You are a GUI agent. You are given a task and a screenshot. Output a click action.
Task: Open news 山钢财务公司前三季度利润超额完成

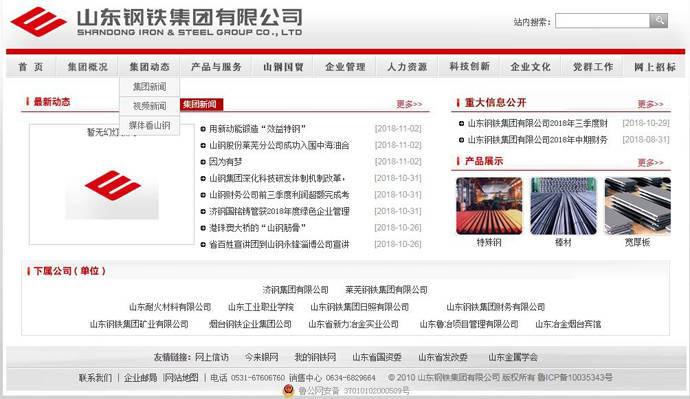[279, 195]
